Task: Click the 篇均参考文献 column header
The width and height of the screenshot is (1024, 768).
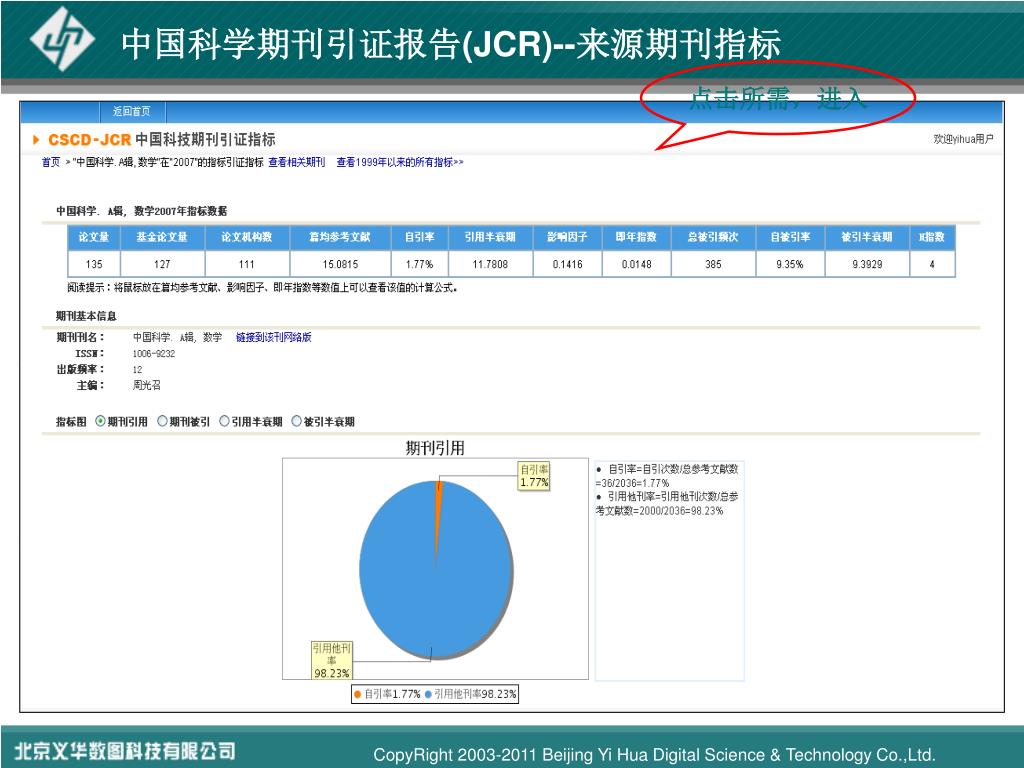Action: 340,237
